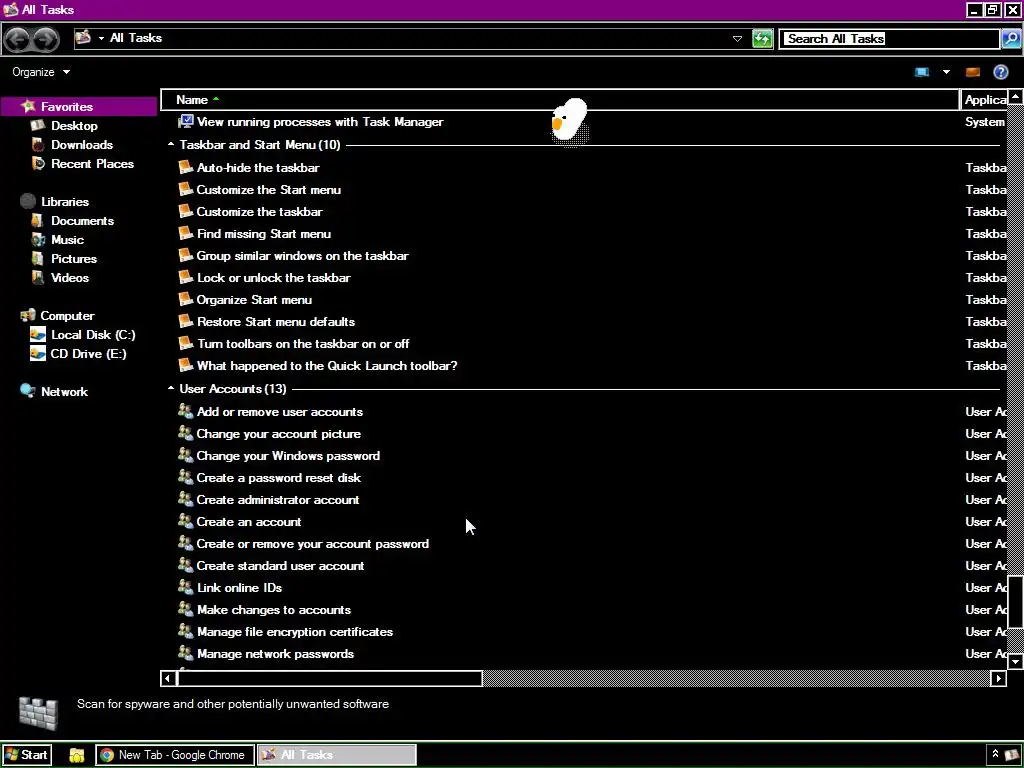The image size is (1024, 768).
Task: Click icon beside Lock or unlock the taskbar
Action: click(186, 278)
